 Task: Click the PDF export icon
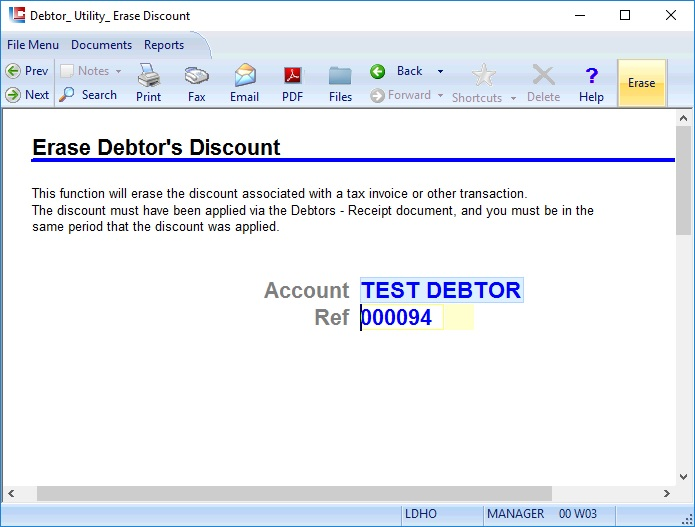point(293,75)
